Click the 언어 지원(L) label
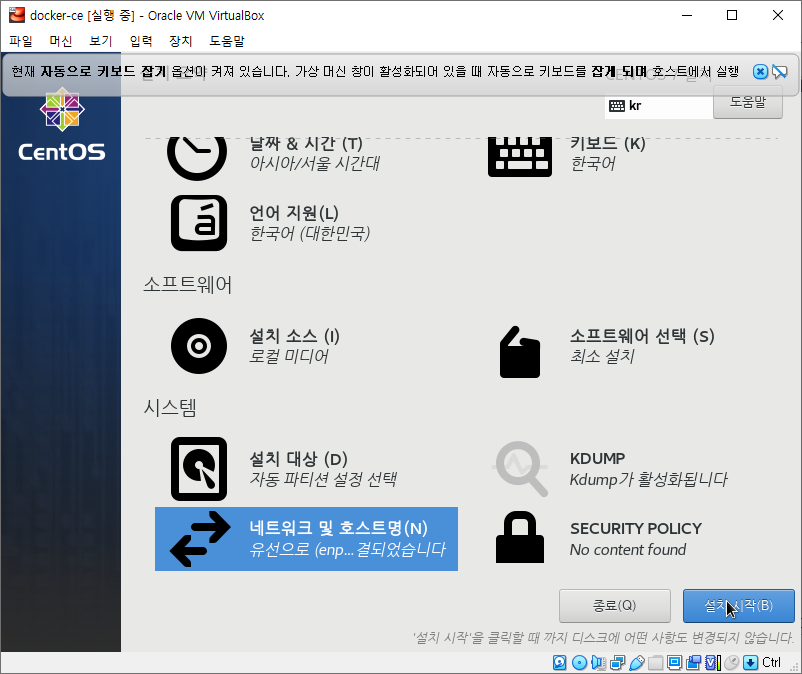Image resolution: width=802 pixels, height=674 pixels. pyautogui.click(x=294, y=213)
